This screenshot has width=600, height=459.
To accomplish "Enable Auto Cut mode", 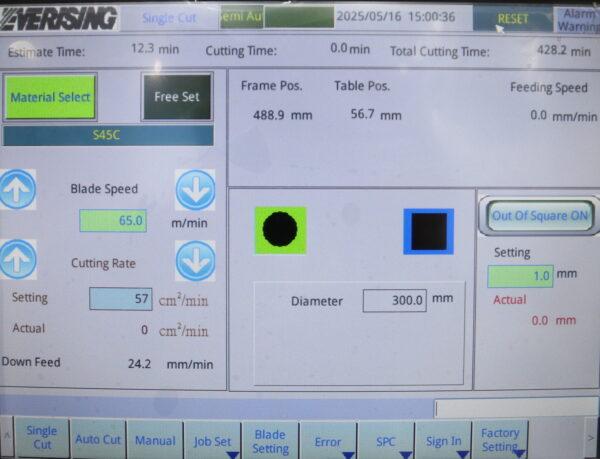I will tap(98, 439).
